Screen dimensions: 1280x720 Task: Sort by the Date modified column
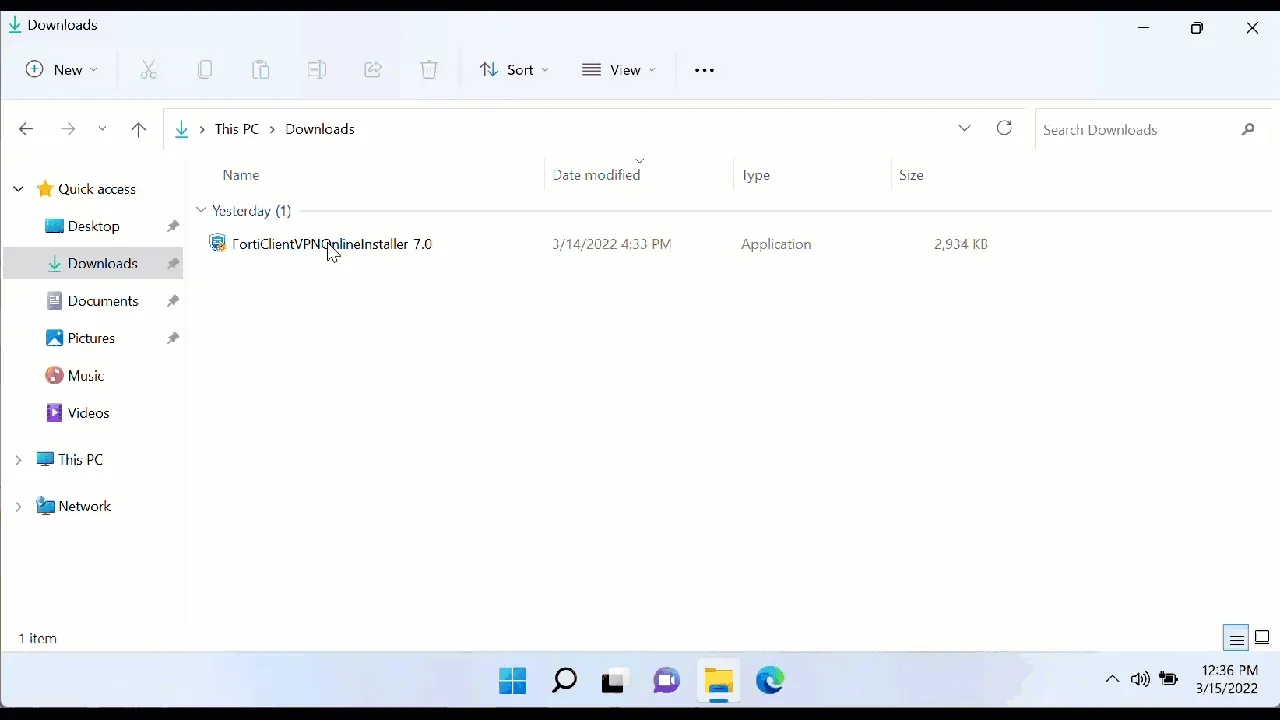(x=597, y=175)
